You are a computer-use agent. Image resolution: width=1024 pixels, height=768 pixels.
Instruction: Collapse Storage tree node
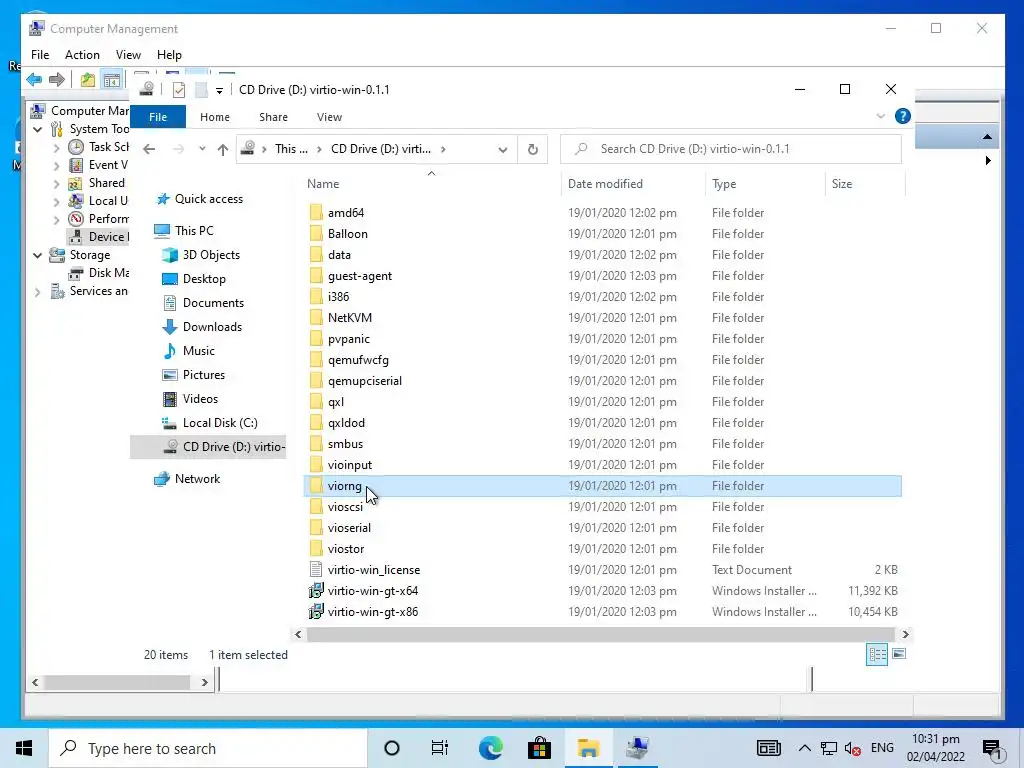[x=38, y=255]
